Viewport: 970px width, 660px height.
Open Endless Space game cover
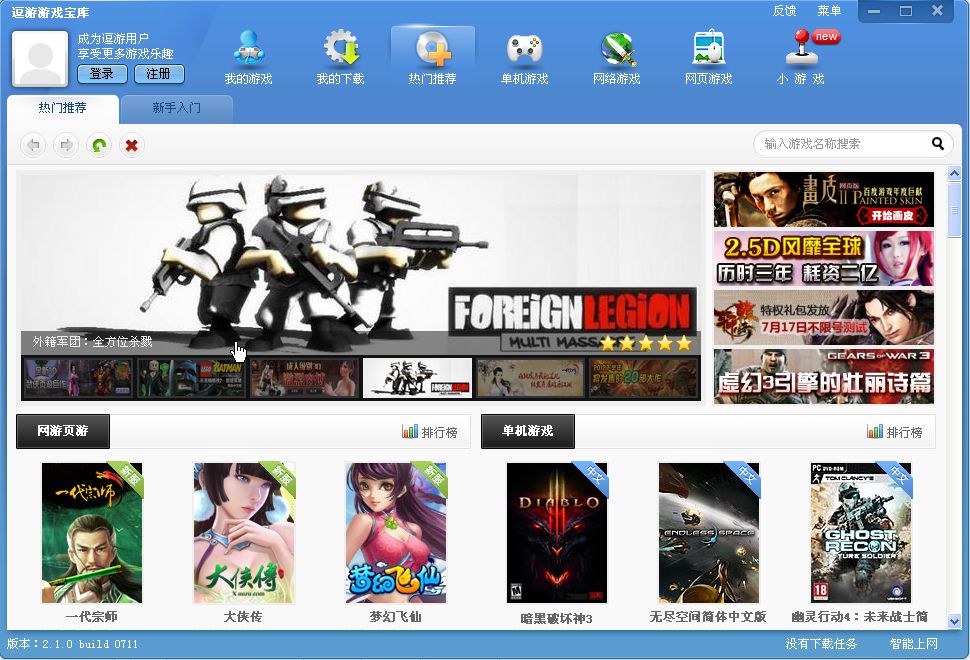coord(709,533)
